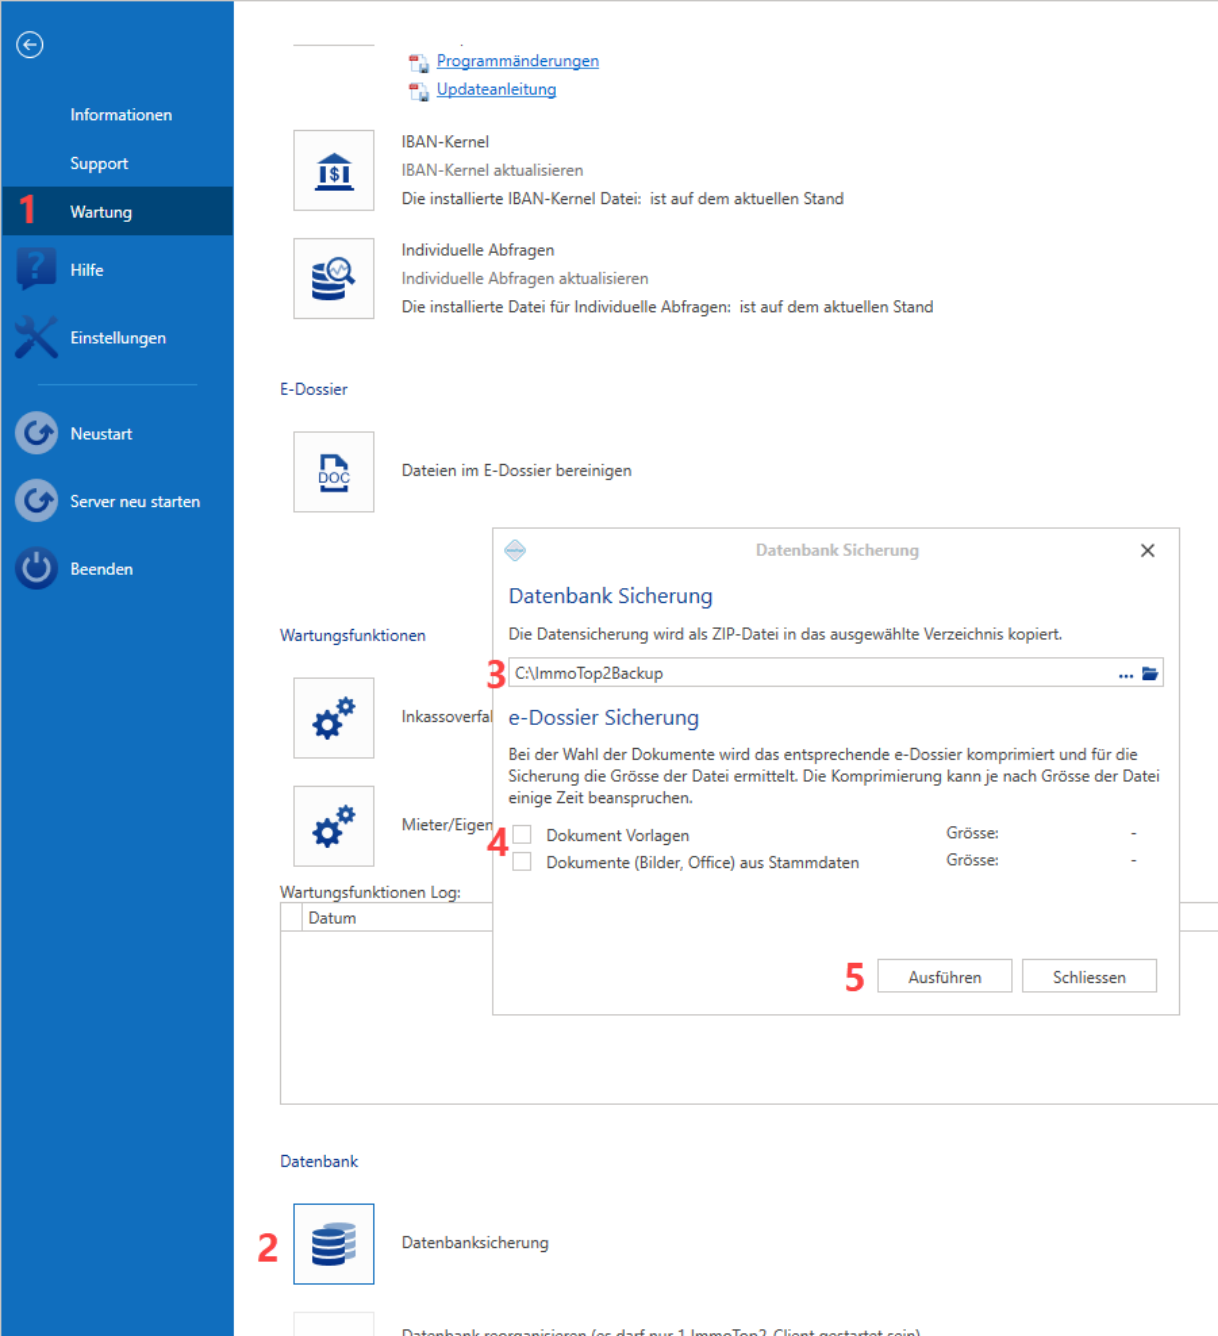Click the 'Server neu starten' label
The width and height of the screenshot is (1218, 1336).
(135, 502)
